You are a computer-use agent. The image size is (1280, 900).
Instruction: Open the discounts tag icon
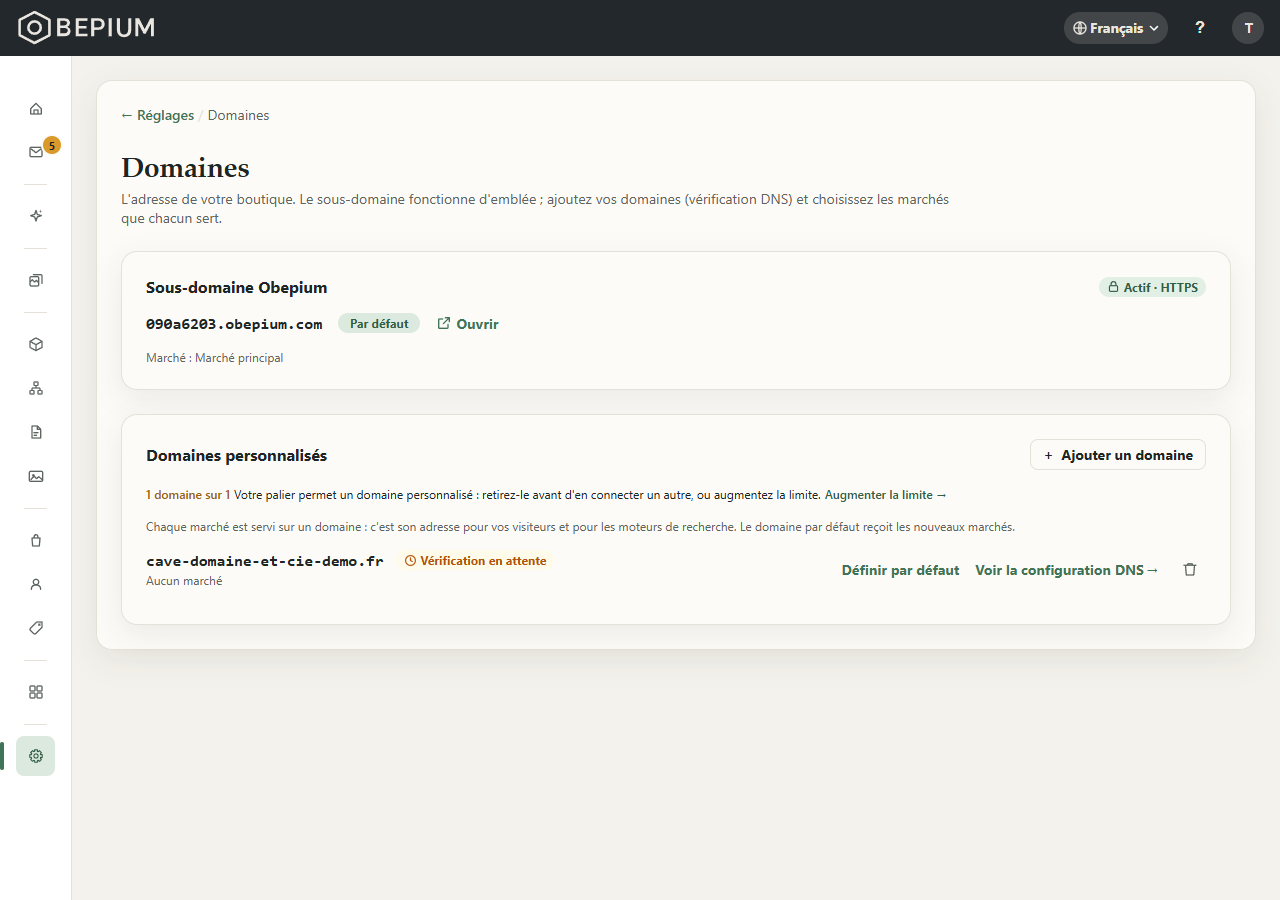tap(36, 628)
